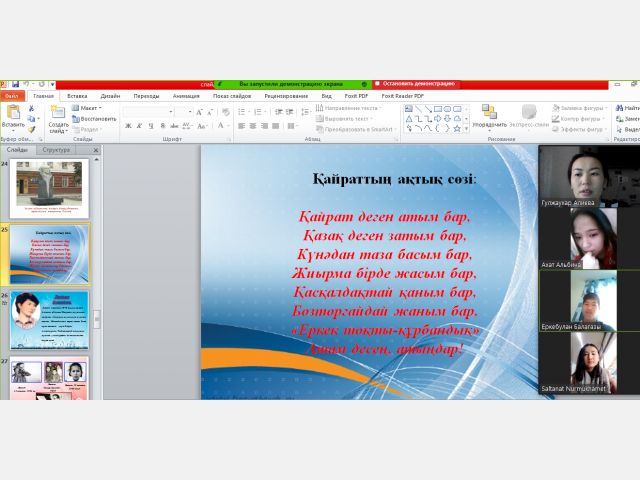
Task: Toggle italic К formatting
Action: click(140, 126)
